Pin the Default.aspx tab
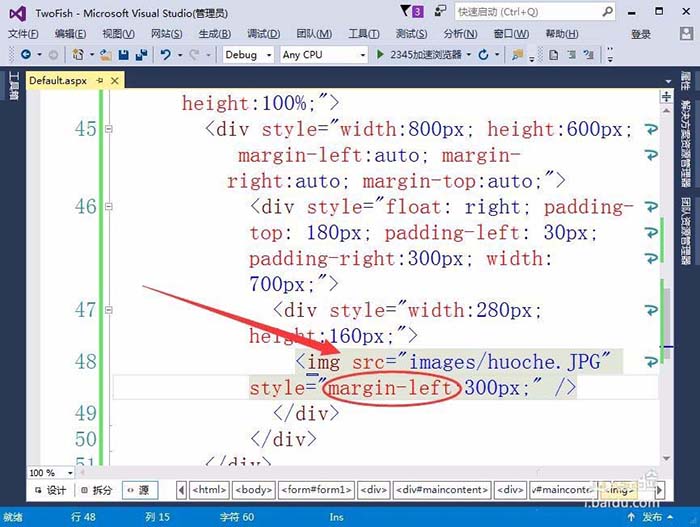The height and width of the screenshot is (527, 700). (100, 80)
